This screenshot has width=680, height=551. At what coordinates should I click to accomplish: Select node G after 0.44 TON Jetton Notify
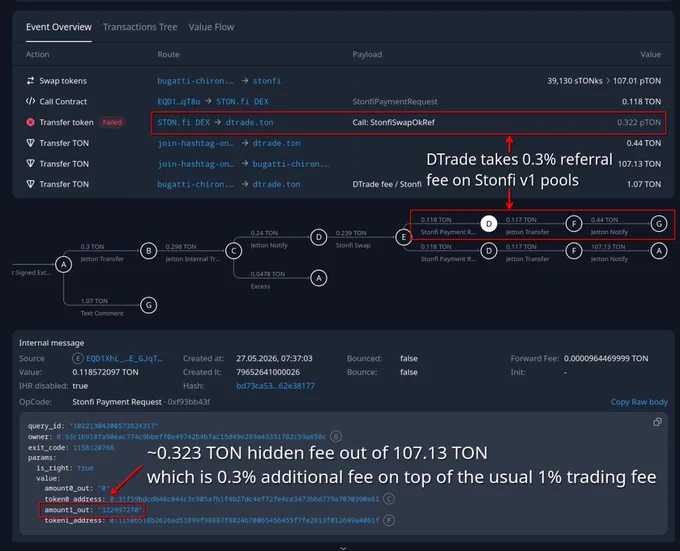point(659,224)
